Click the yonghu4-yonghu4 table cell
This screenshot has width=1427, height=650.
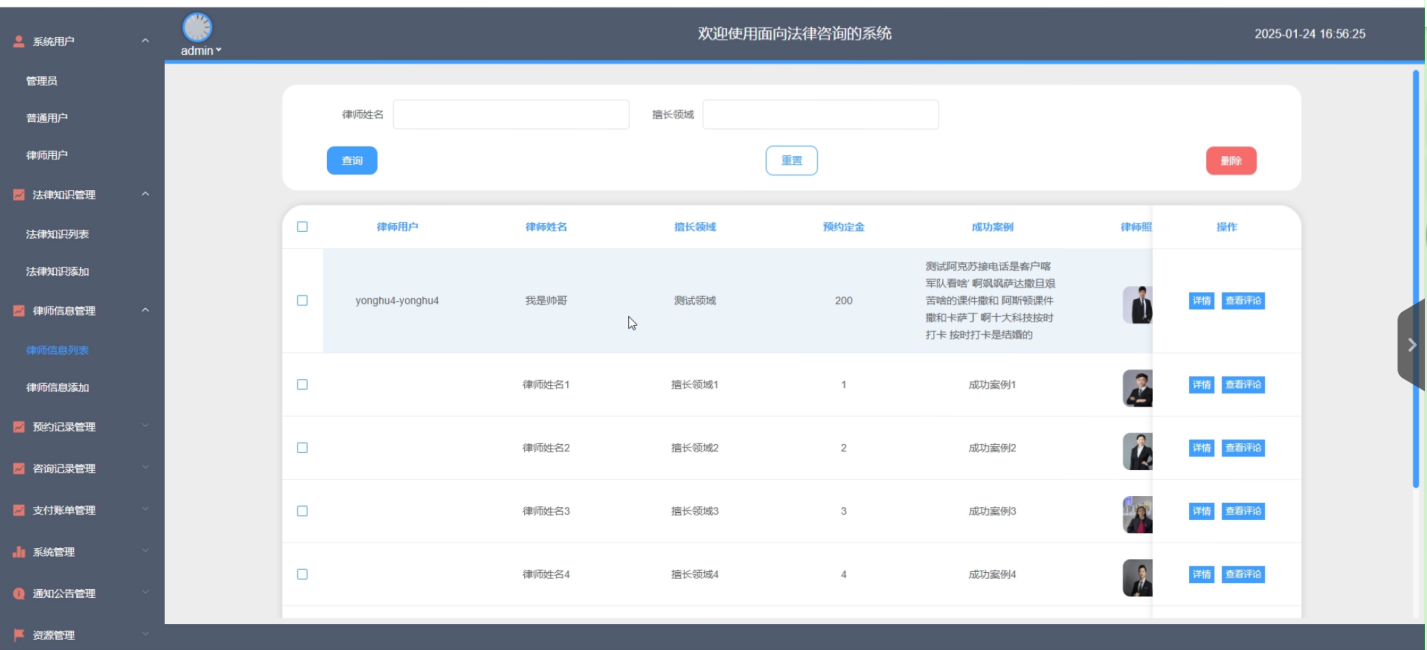tap(397, 301)
